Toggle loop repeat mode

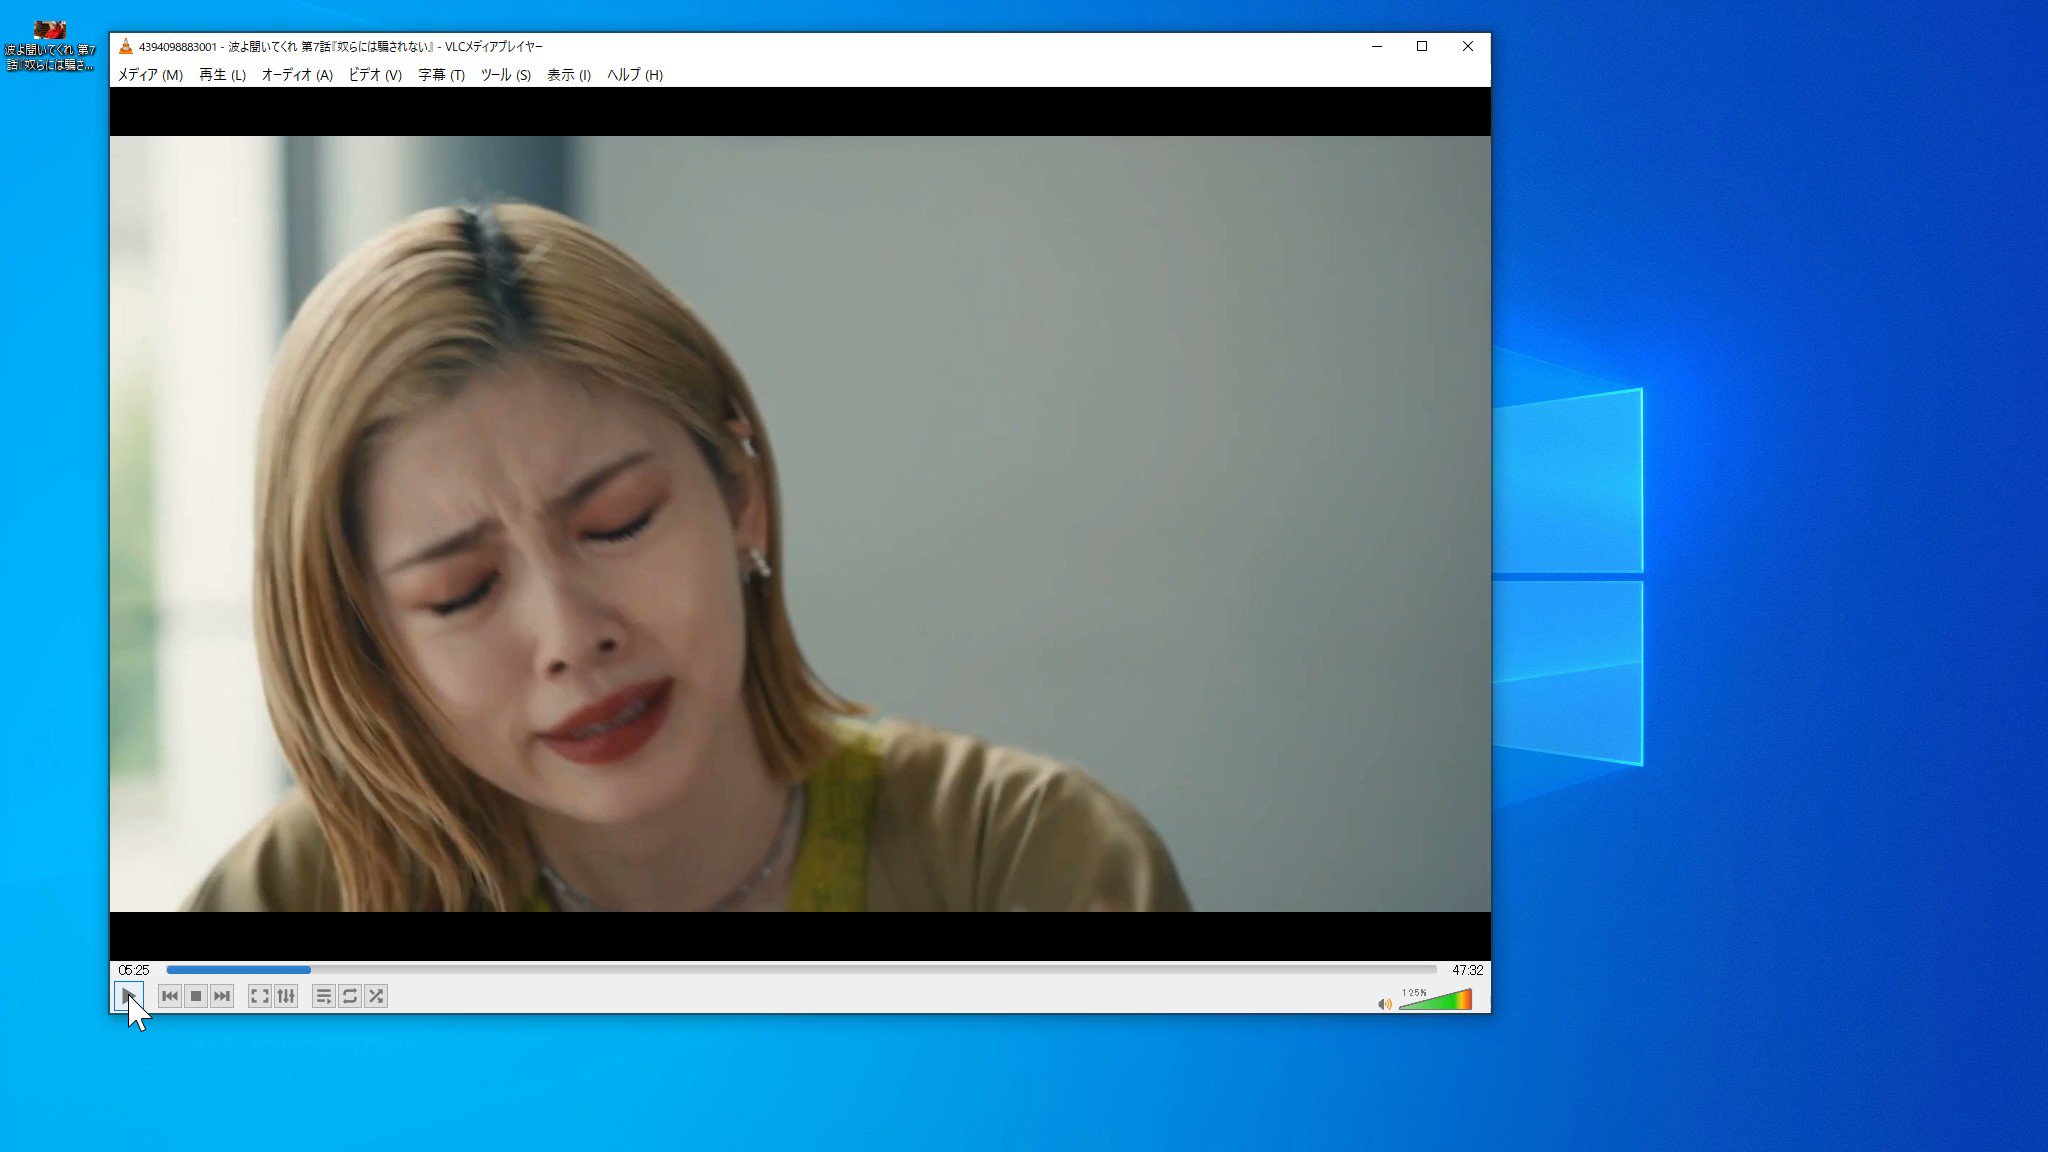(350, 996)
